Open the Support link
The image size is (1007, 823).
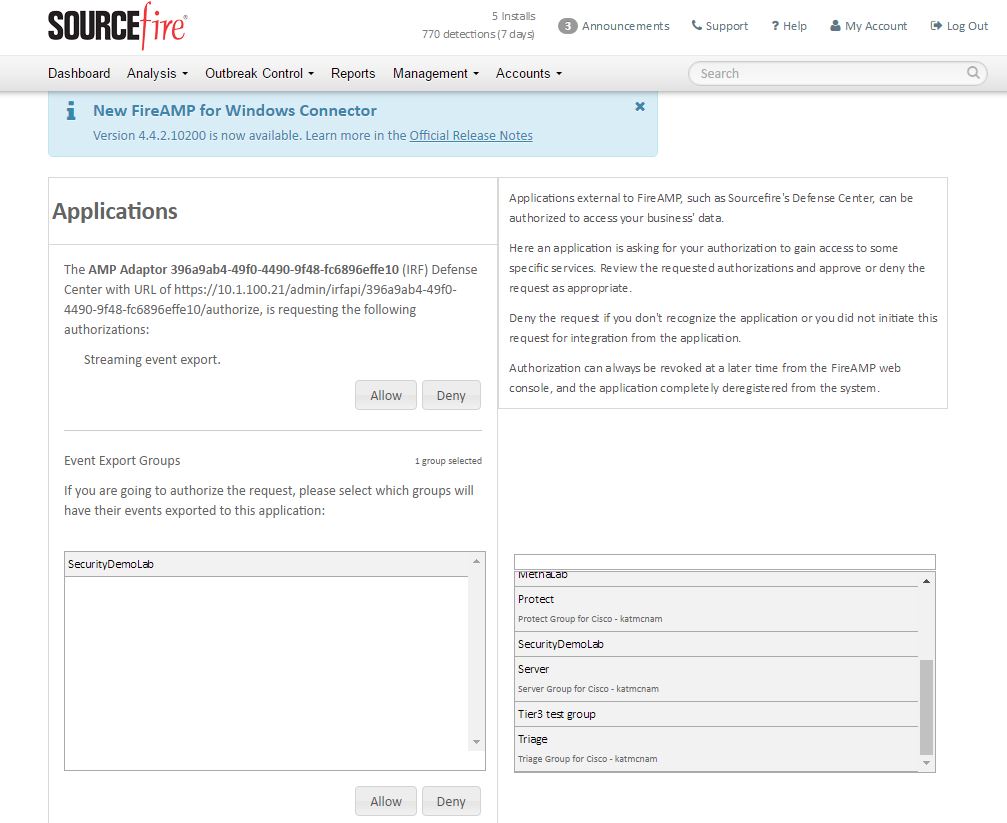(720, 26)
